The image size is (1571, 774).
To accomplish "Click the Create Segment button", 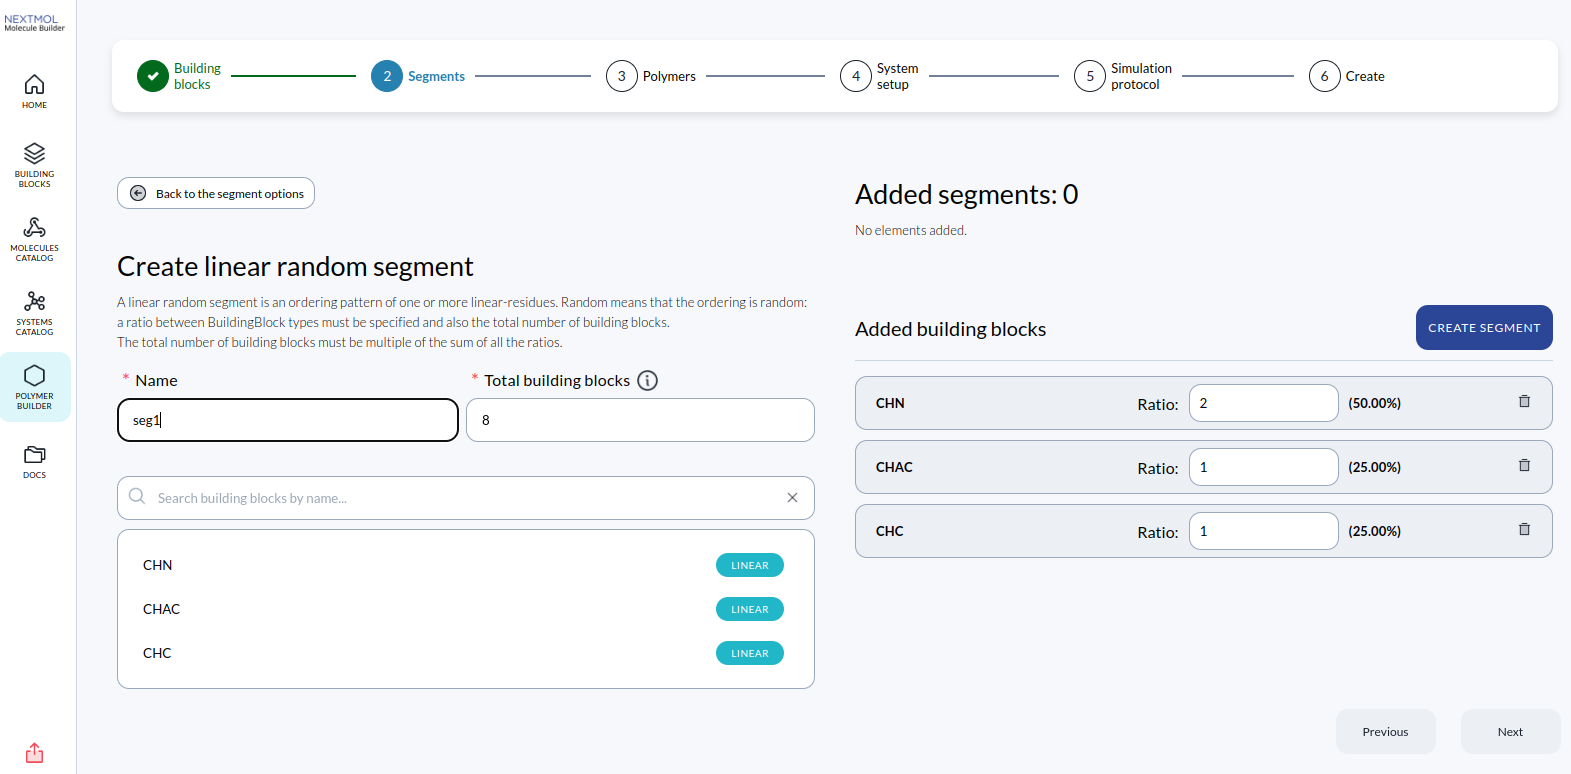I will click(x=1483, y=328).
